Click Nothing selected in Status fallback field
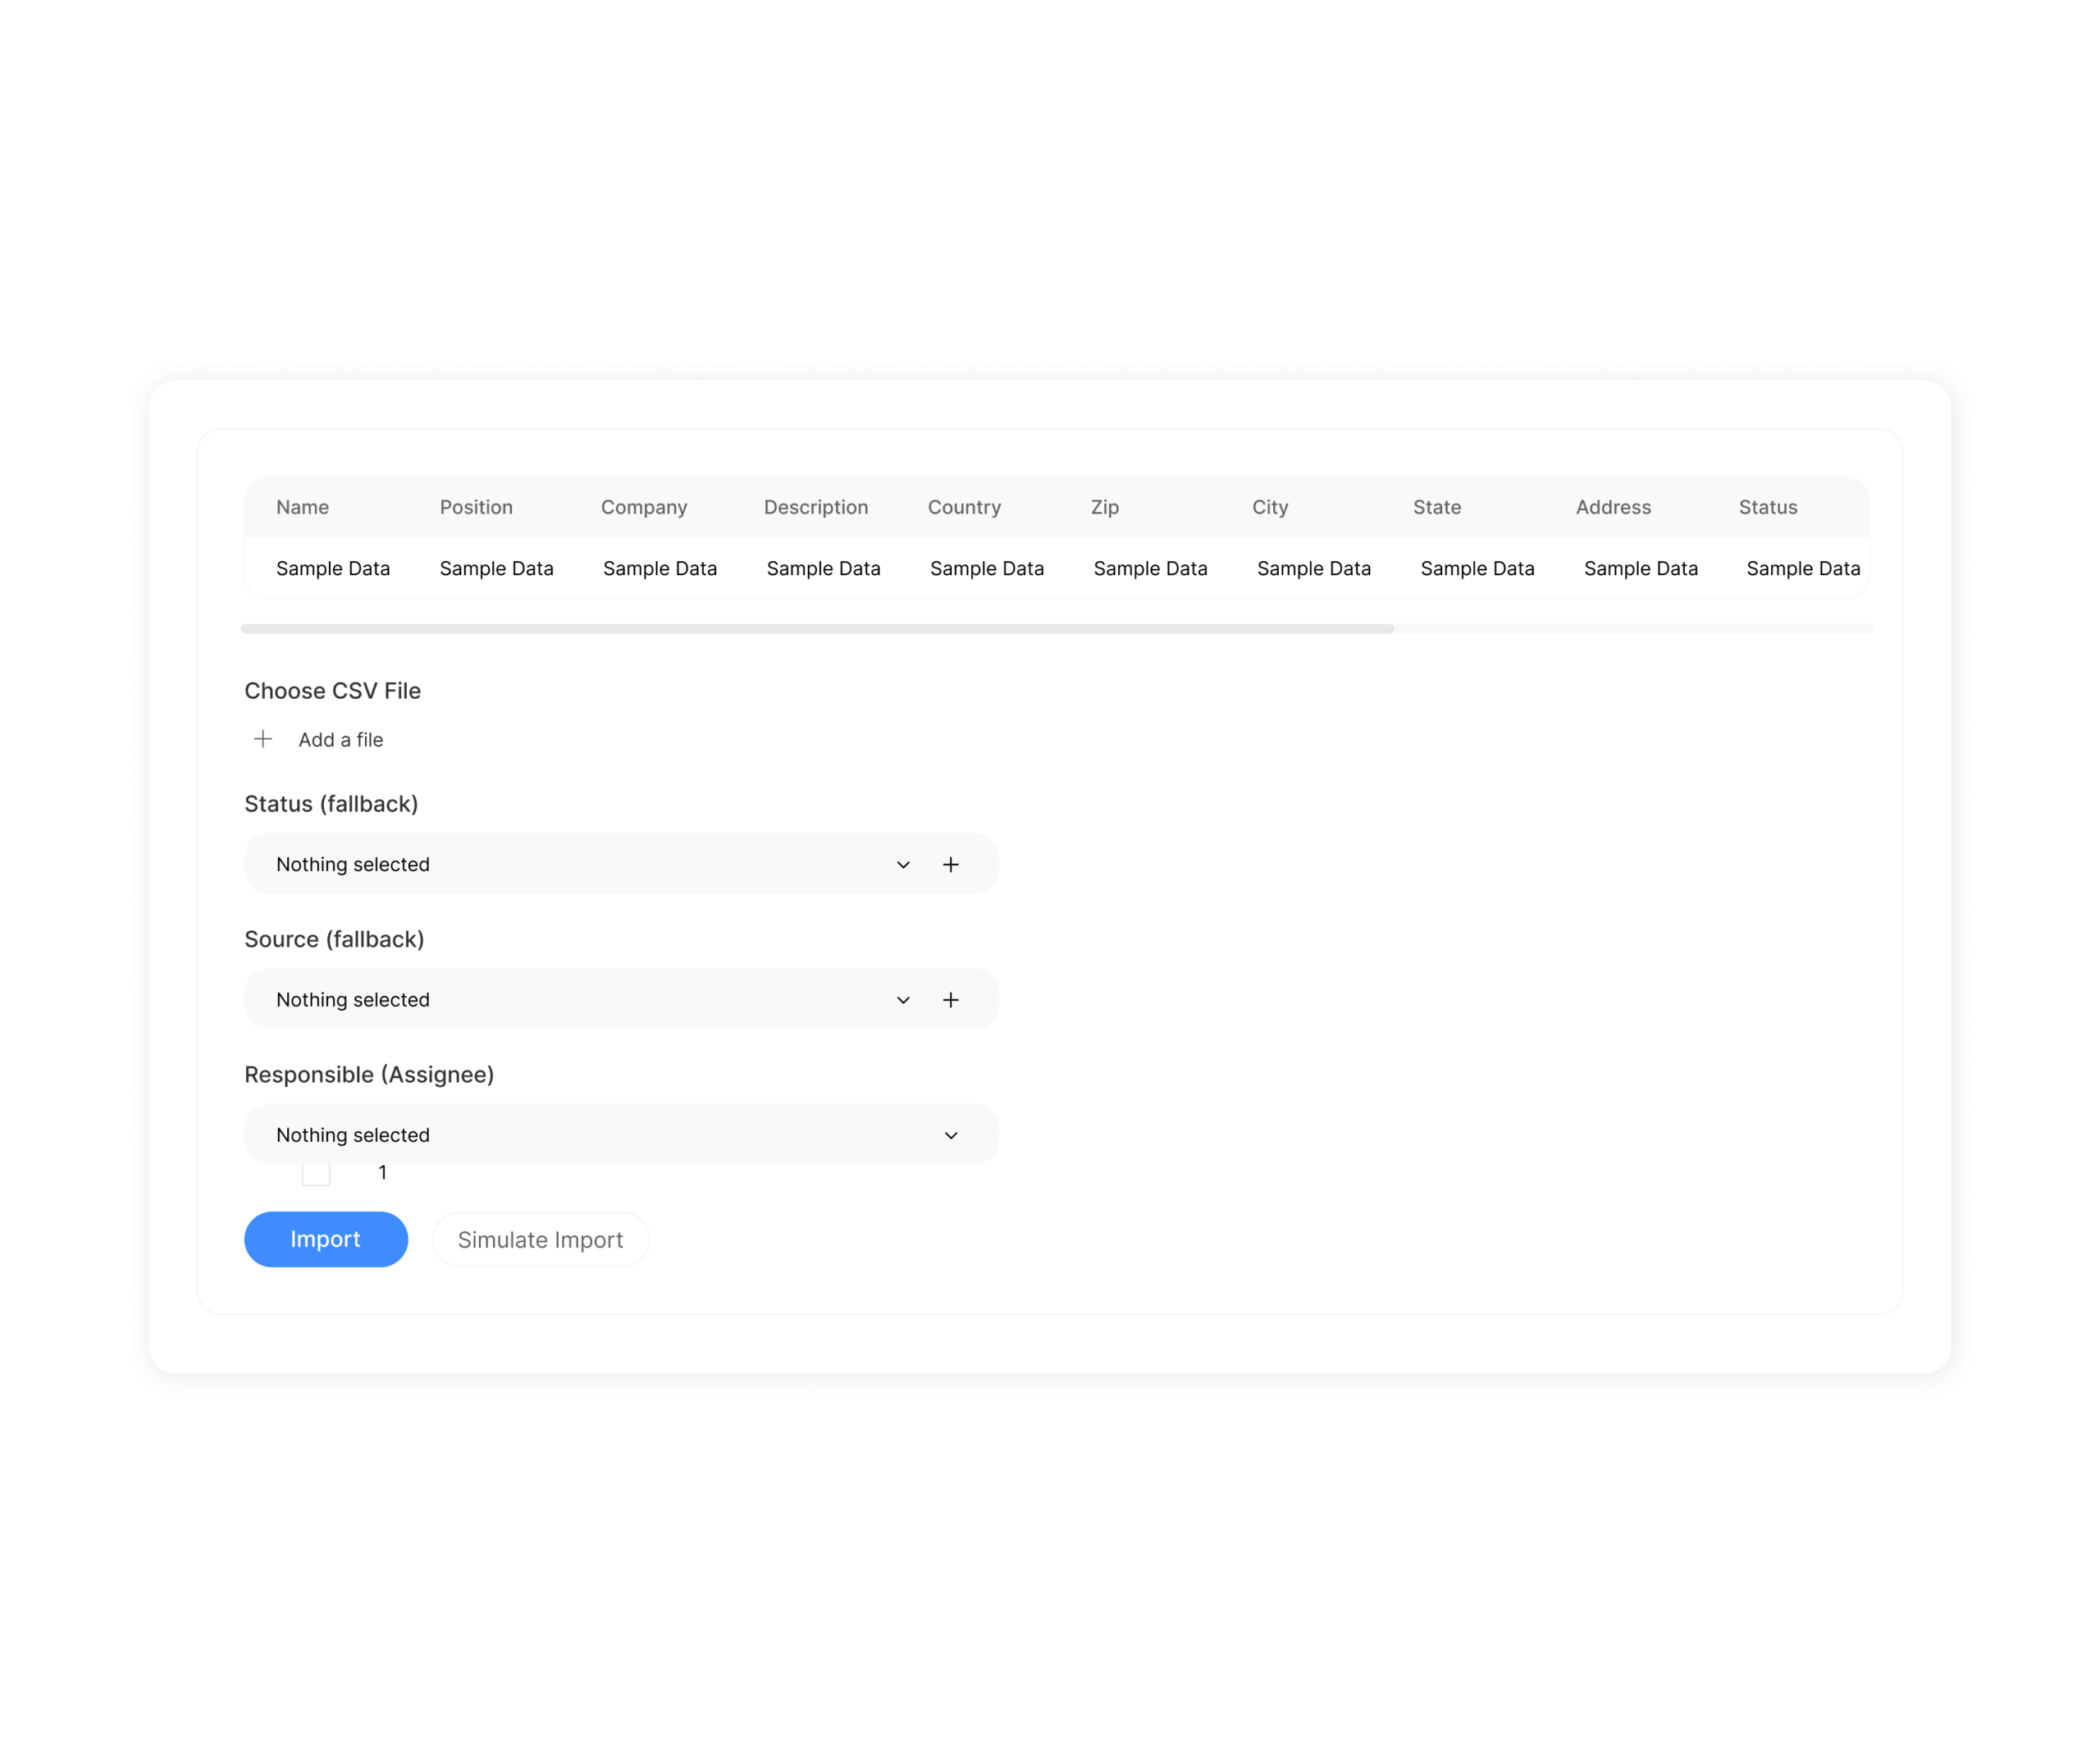The height and width of the screenshot is (1753, 2100). [353, 864]
